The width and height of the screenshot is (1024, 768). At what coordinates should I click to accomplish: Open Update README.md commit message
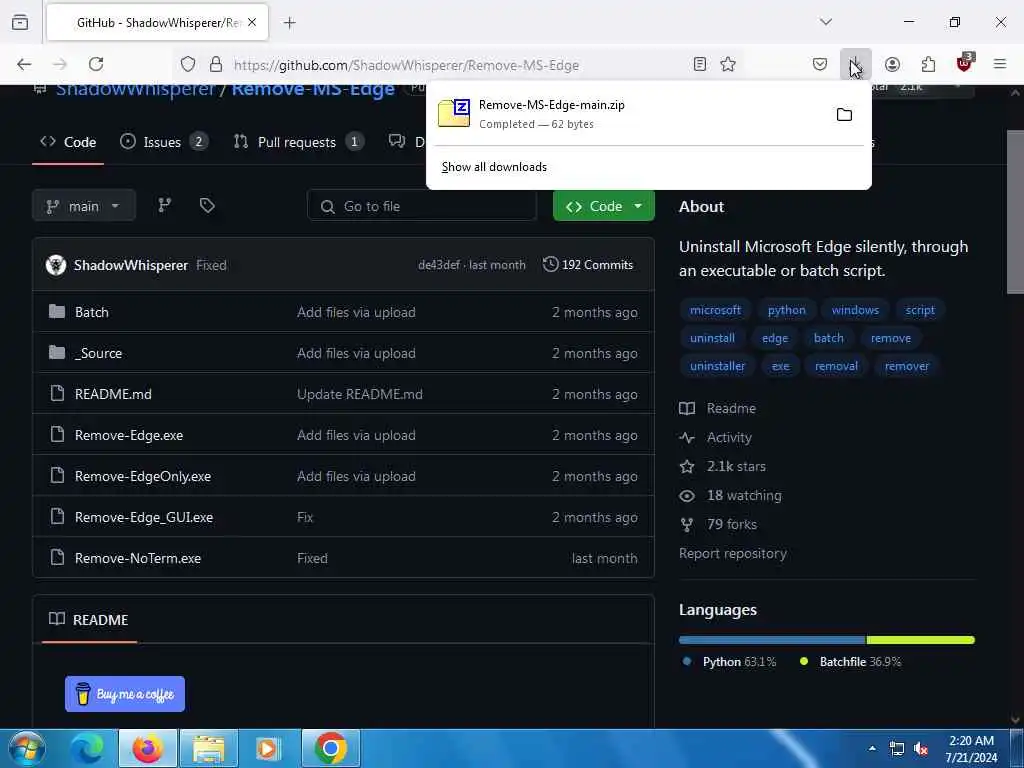click(x=360, y=394)
